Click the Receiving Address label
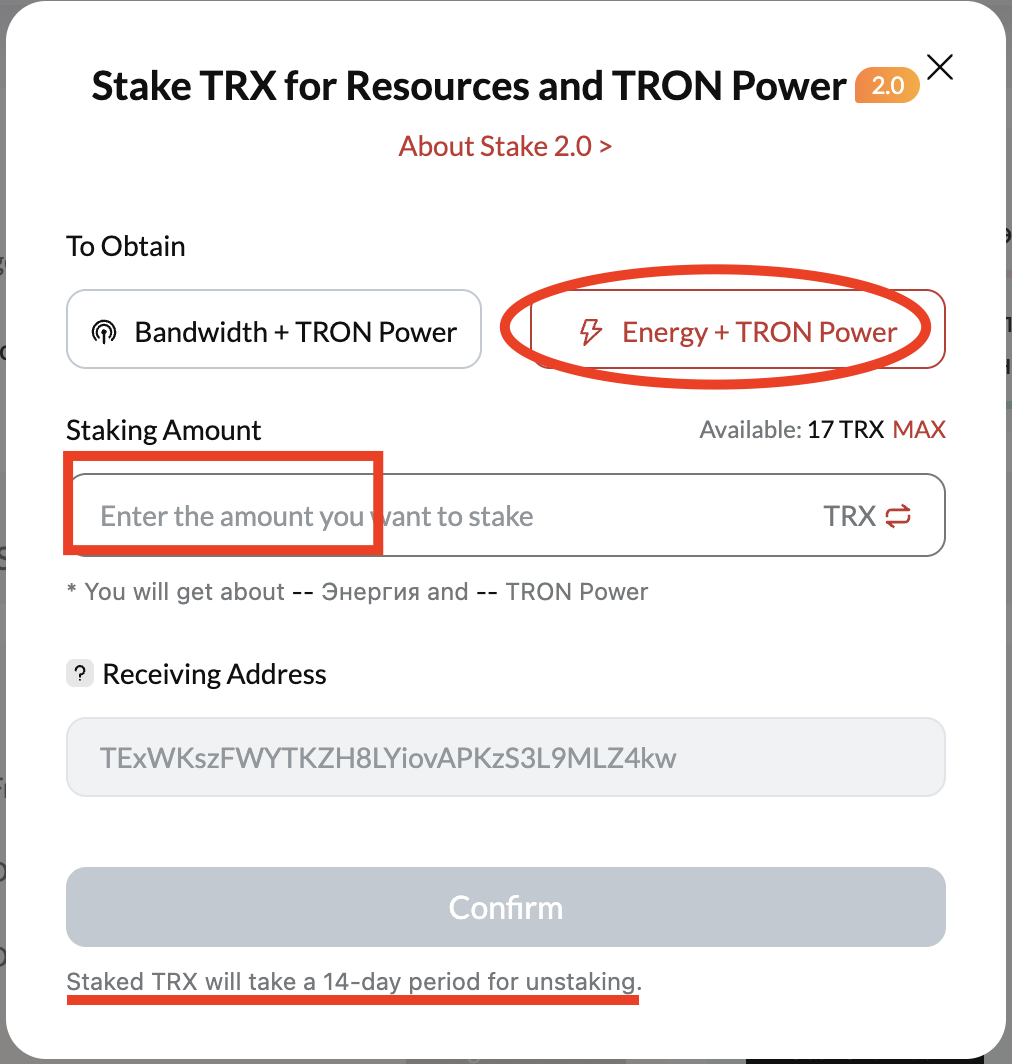This screenshot has height=1064, width=1012. click(214, 674)
